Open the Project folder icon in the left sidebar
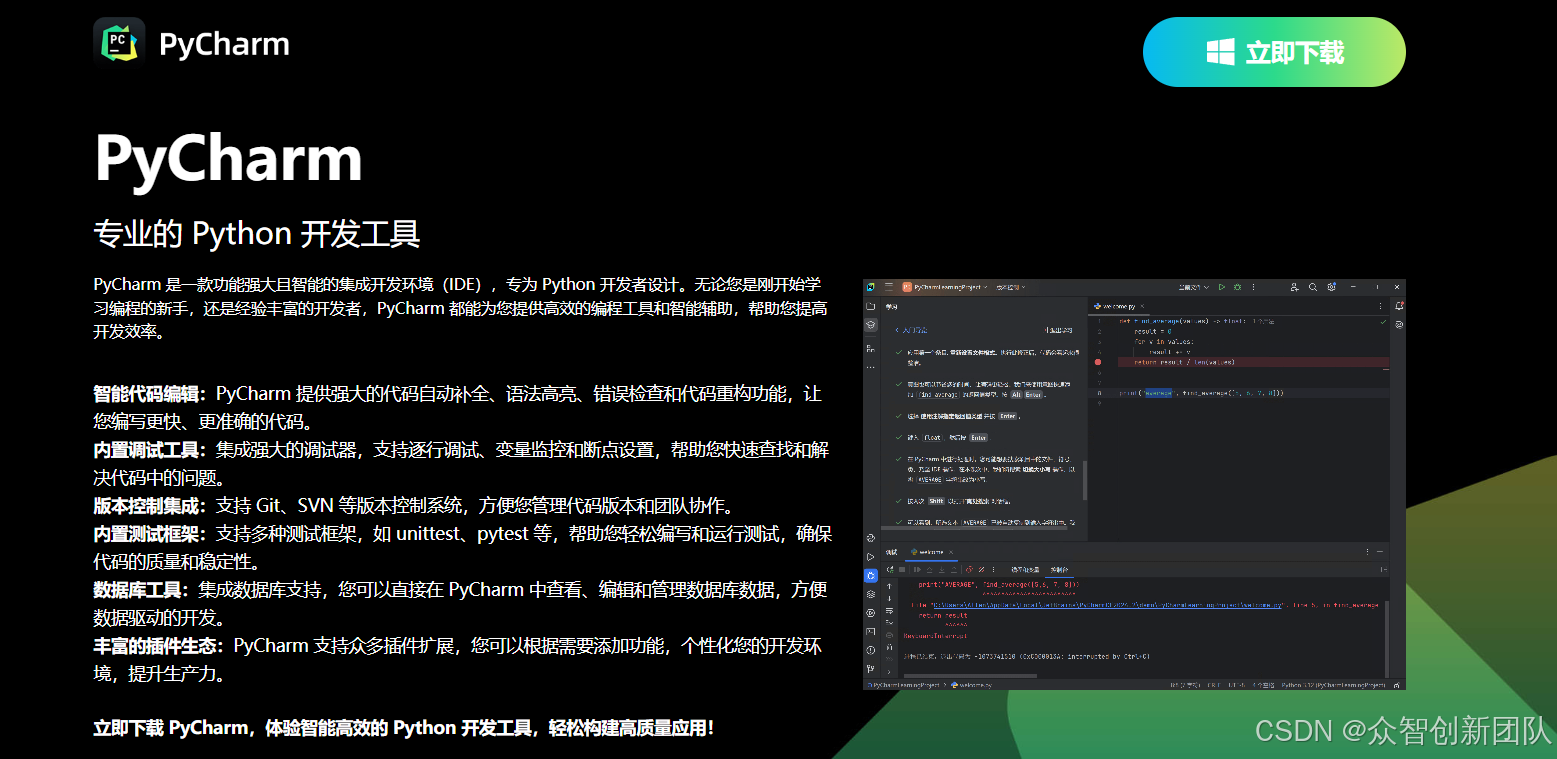Viewport: 1557px width, 759px height. pos(869,305)
